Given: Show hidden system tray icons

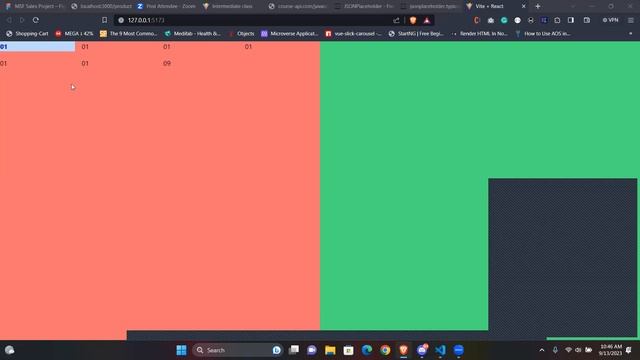Looking at the screenshot, I should 542,350.
